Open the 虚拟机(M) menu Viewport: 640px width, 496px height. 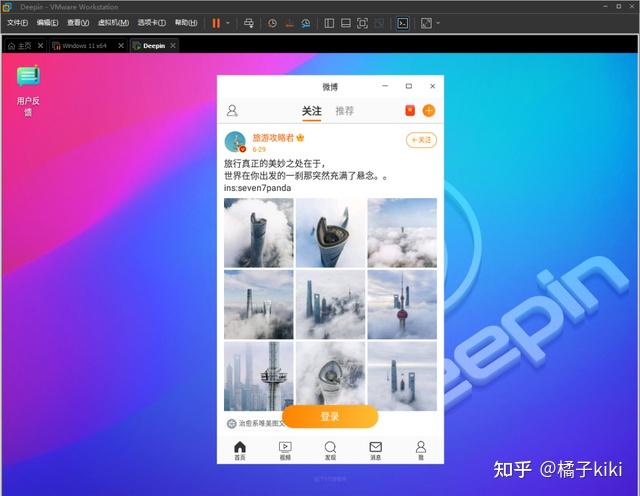113,23
